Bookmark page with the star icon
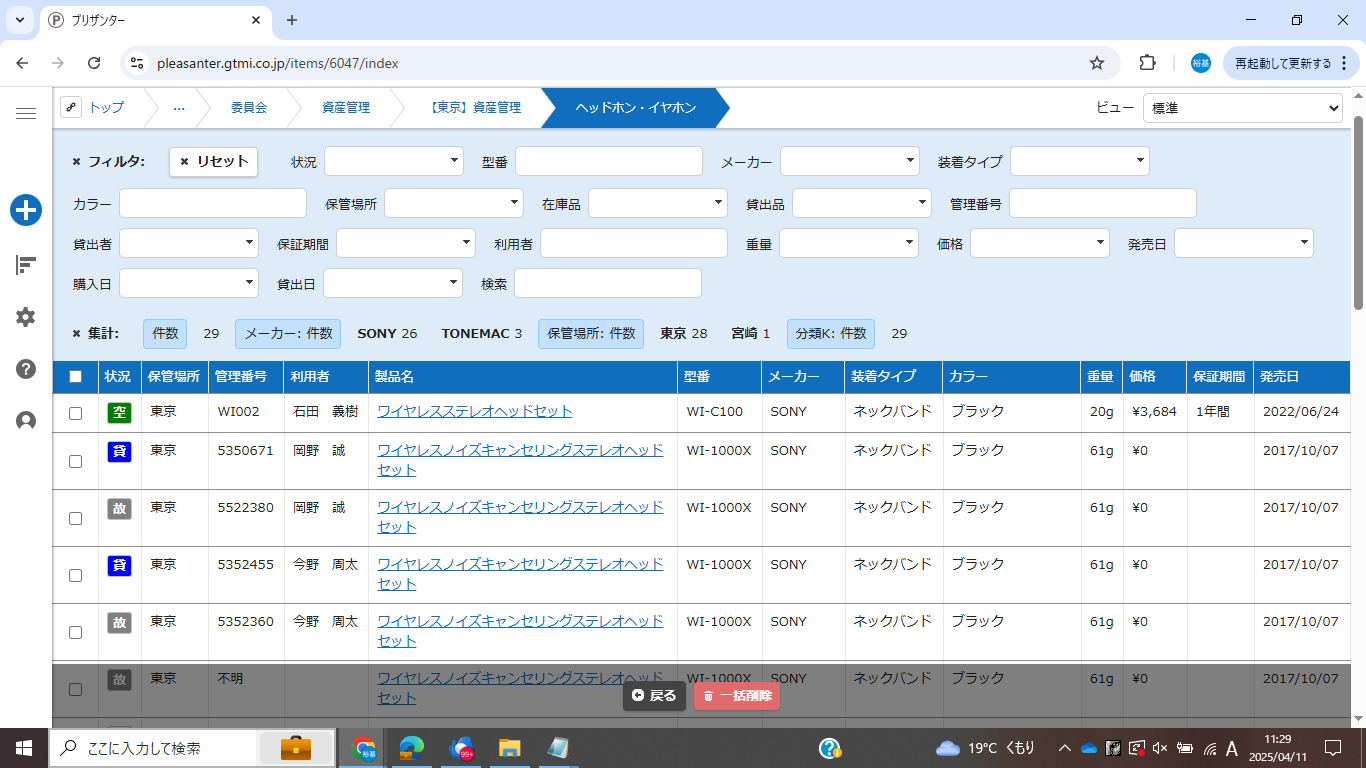Image resolution: width=1366 pixels, height=768 pixels. coord(1097,63)
